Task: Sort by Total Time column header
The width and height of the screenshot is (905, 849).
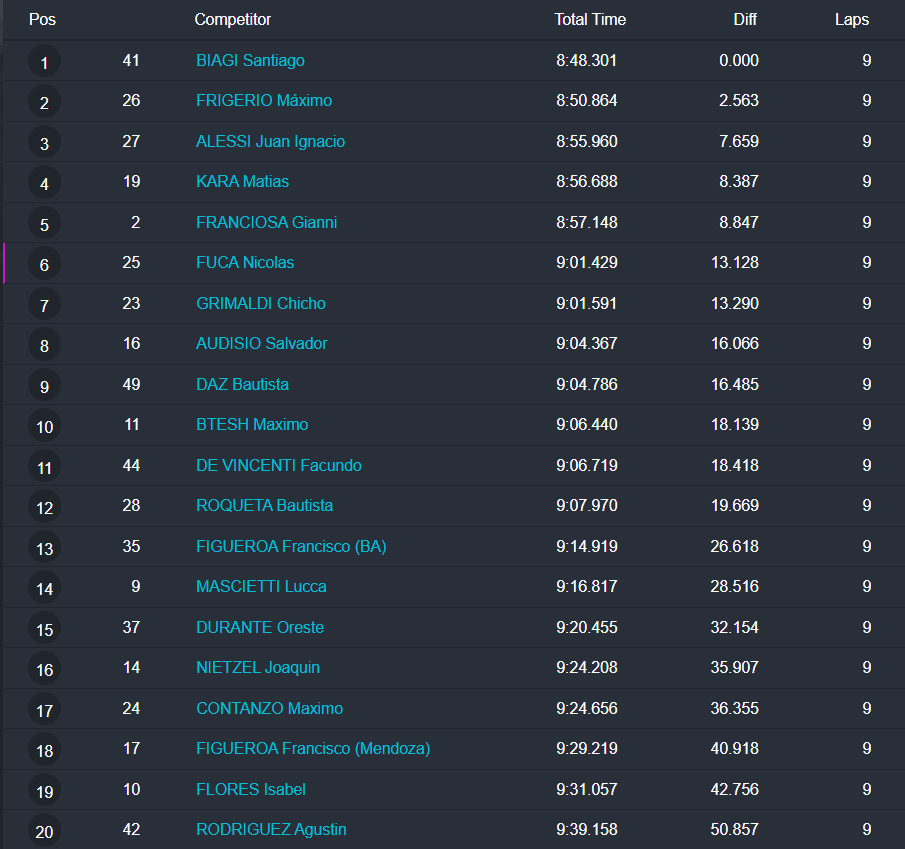Action: tap(590, 19)
